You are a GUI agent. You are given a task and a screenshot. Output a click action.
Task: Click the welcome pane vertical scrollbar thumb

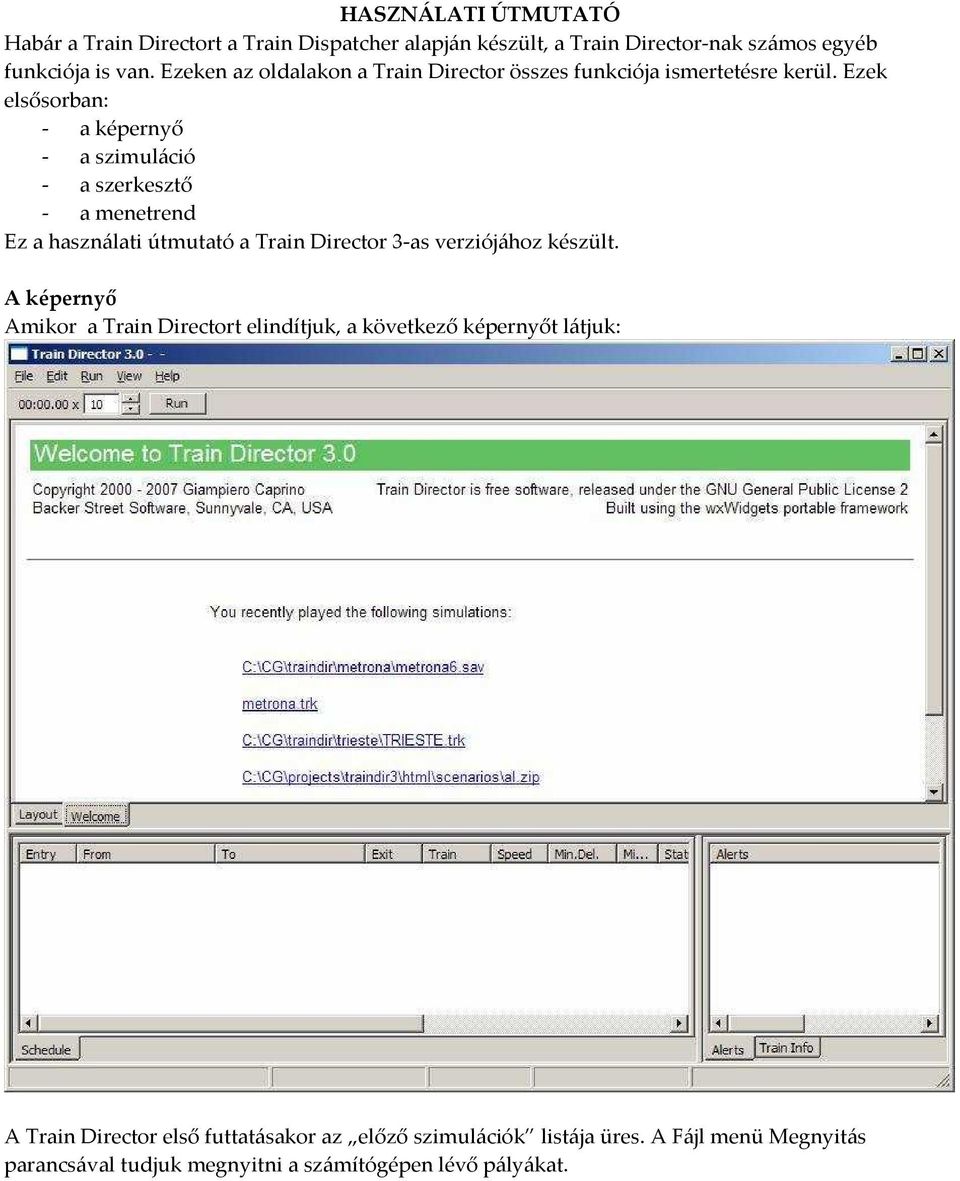pos(934,579)
